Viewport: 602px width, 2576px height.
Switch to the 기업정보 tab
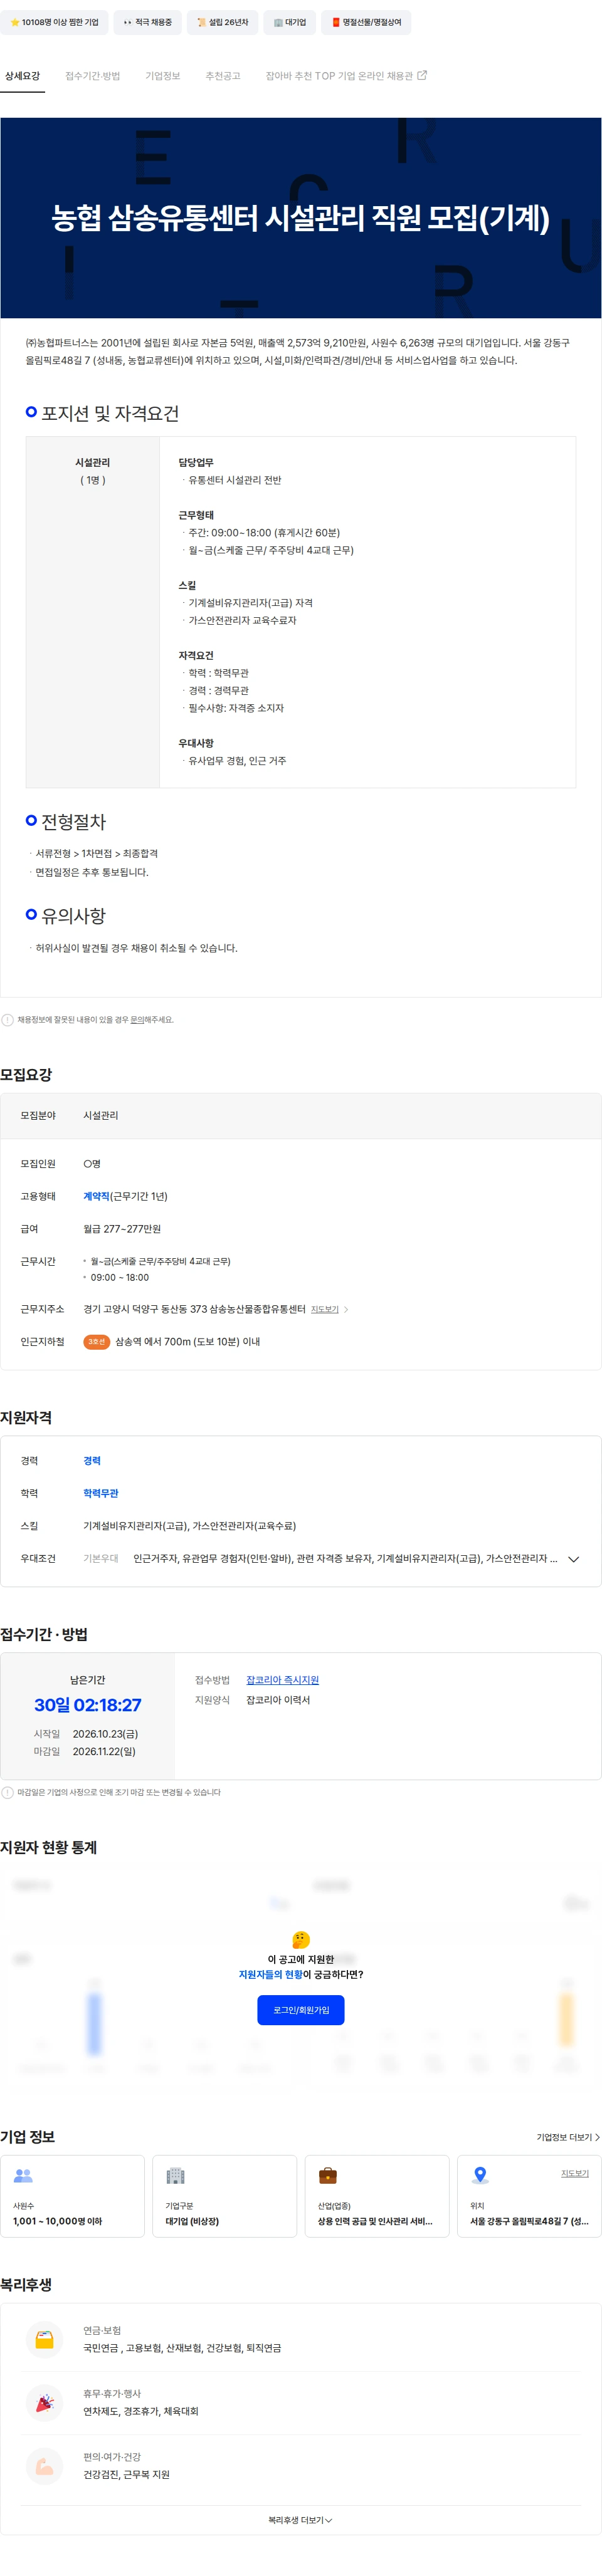162,76
